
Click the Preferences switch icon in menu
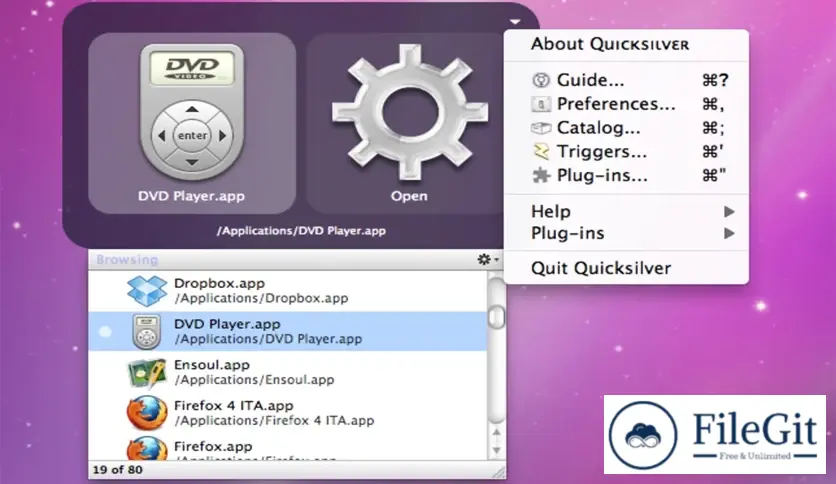point(541,104)
